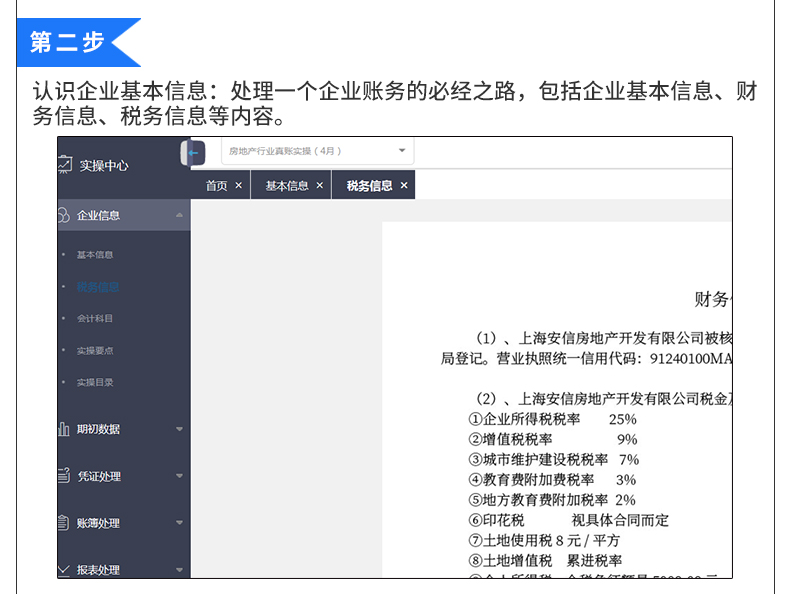
Task: Click the 印花税 视具体合同而定 line
Action: tap(568, 520)
